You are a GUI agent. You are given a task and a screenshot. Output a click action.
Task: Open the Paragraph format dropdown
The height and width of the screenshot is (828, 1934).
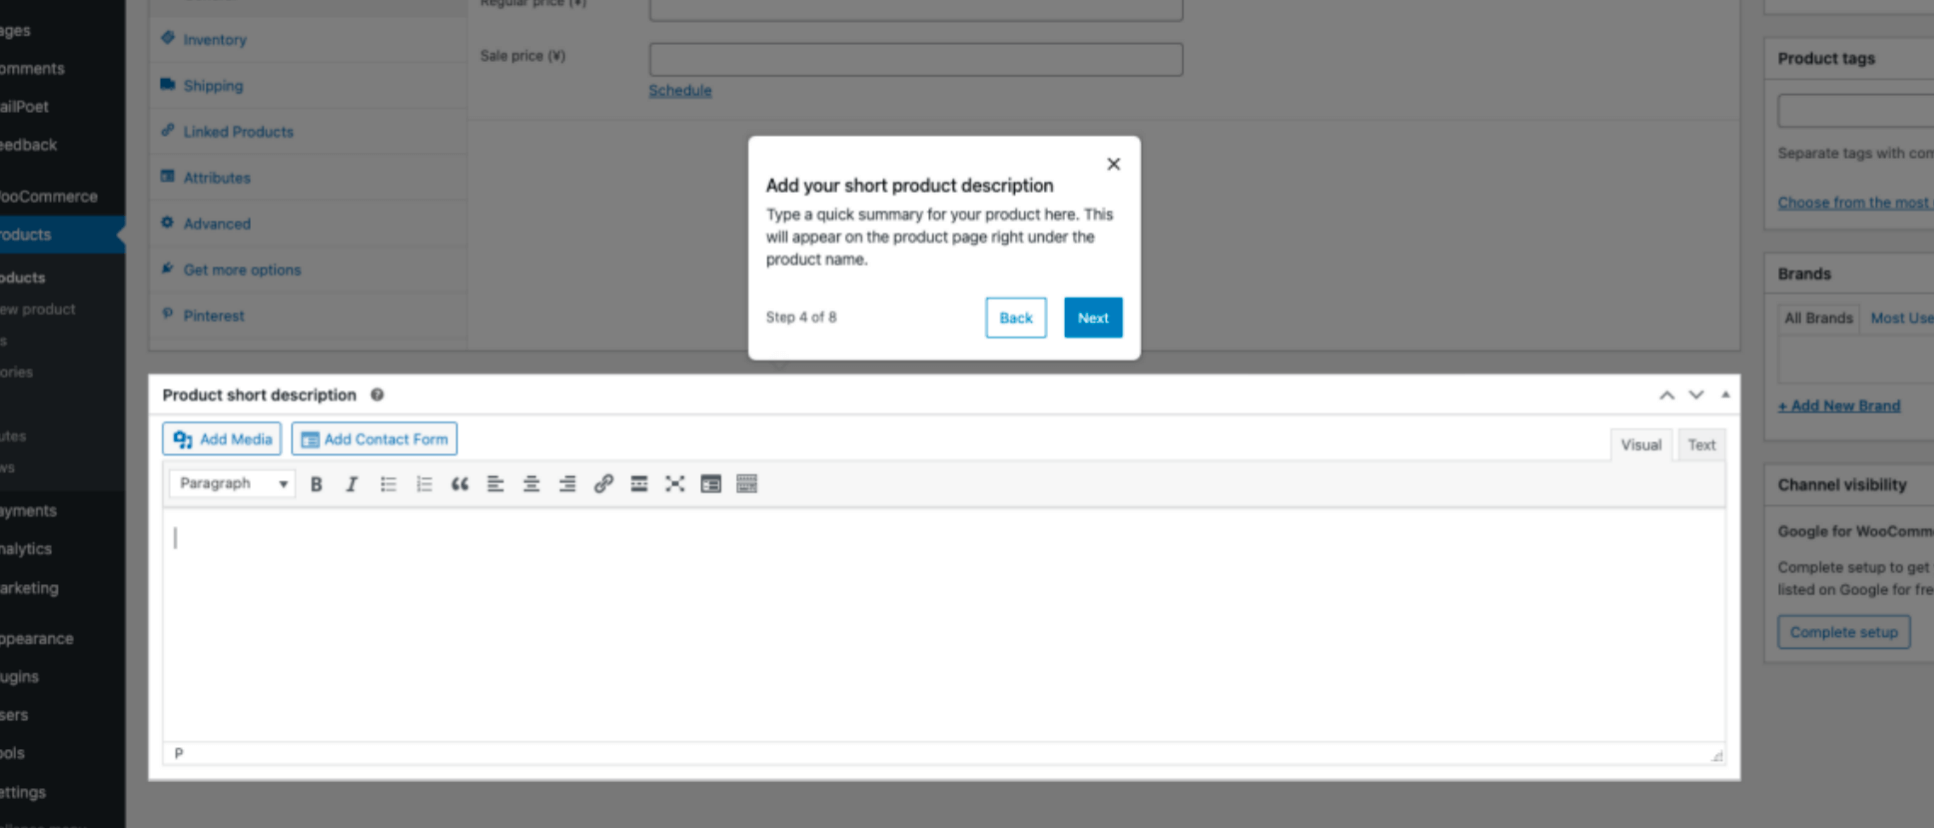point(232,484)
